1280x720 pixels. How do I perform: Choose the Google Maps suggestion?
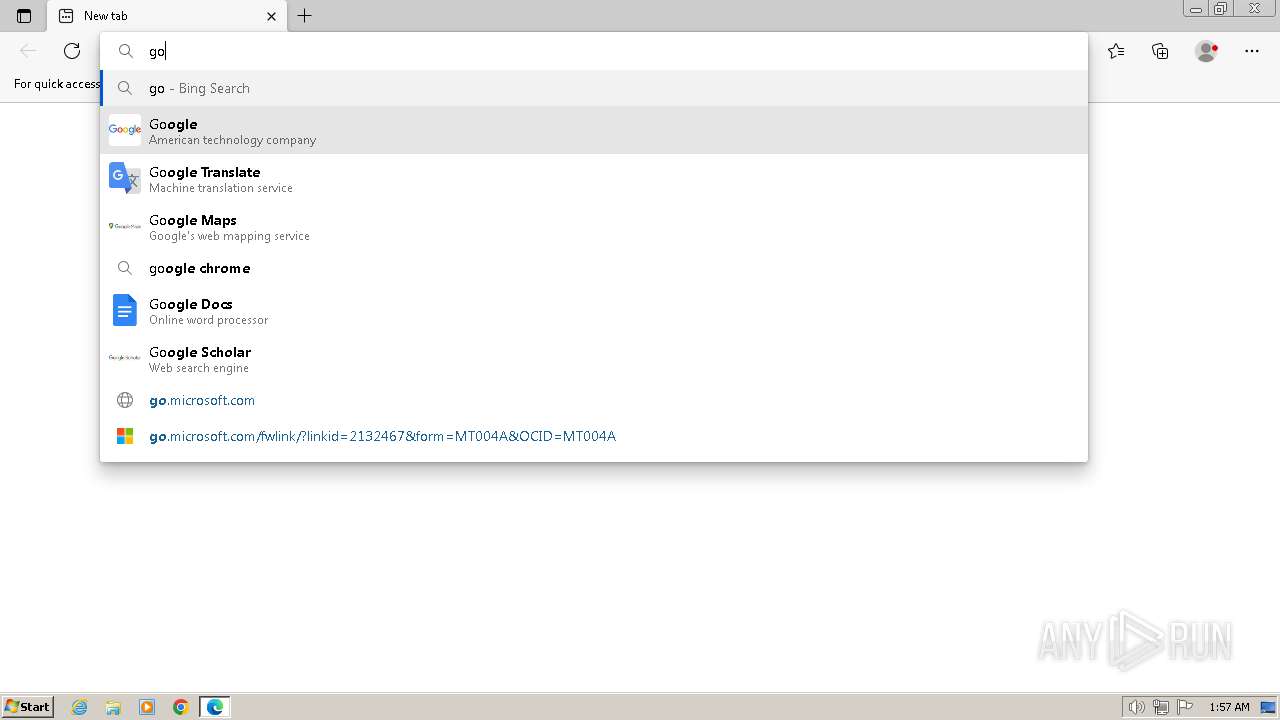tap(594, 226)
